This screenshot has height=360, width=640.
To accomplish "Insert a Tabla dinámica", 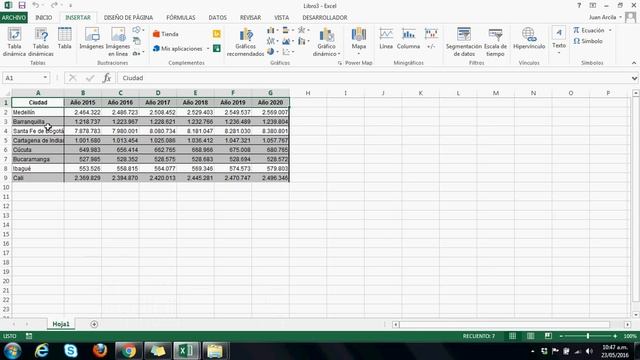I will pyautogui.click(x=14, y=42).
